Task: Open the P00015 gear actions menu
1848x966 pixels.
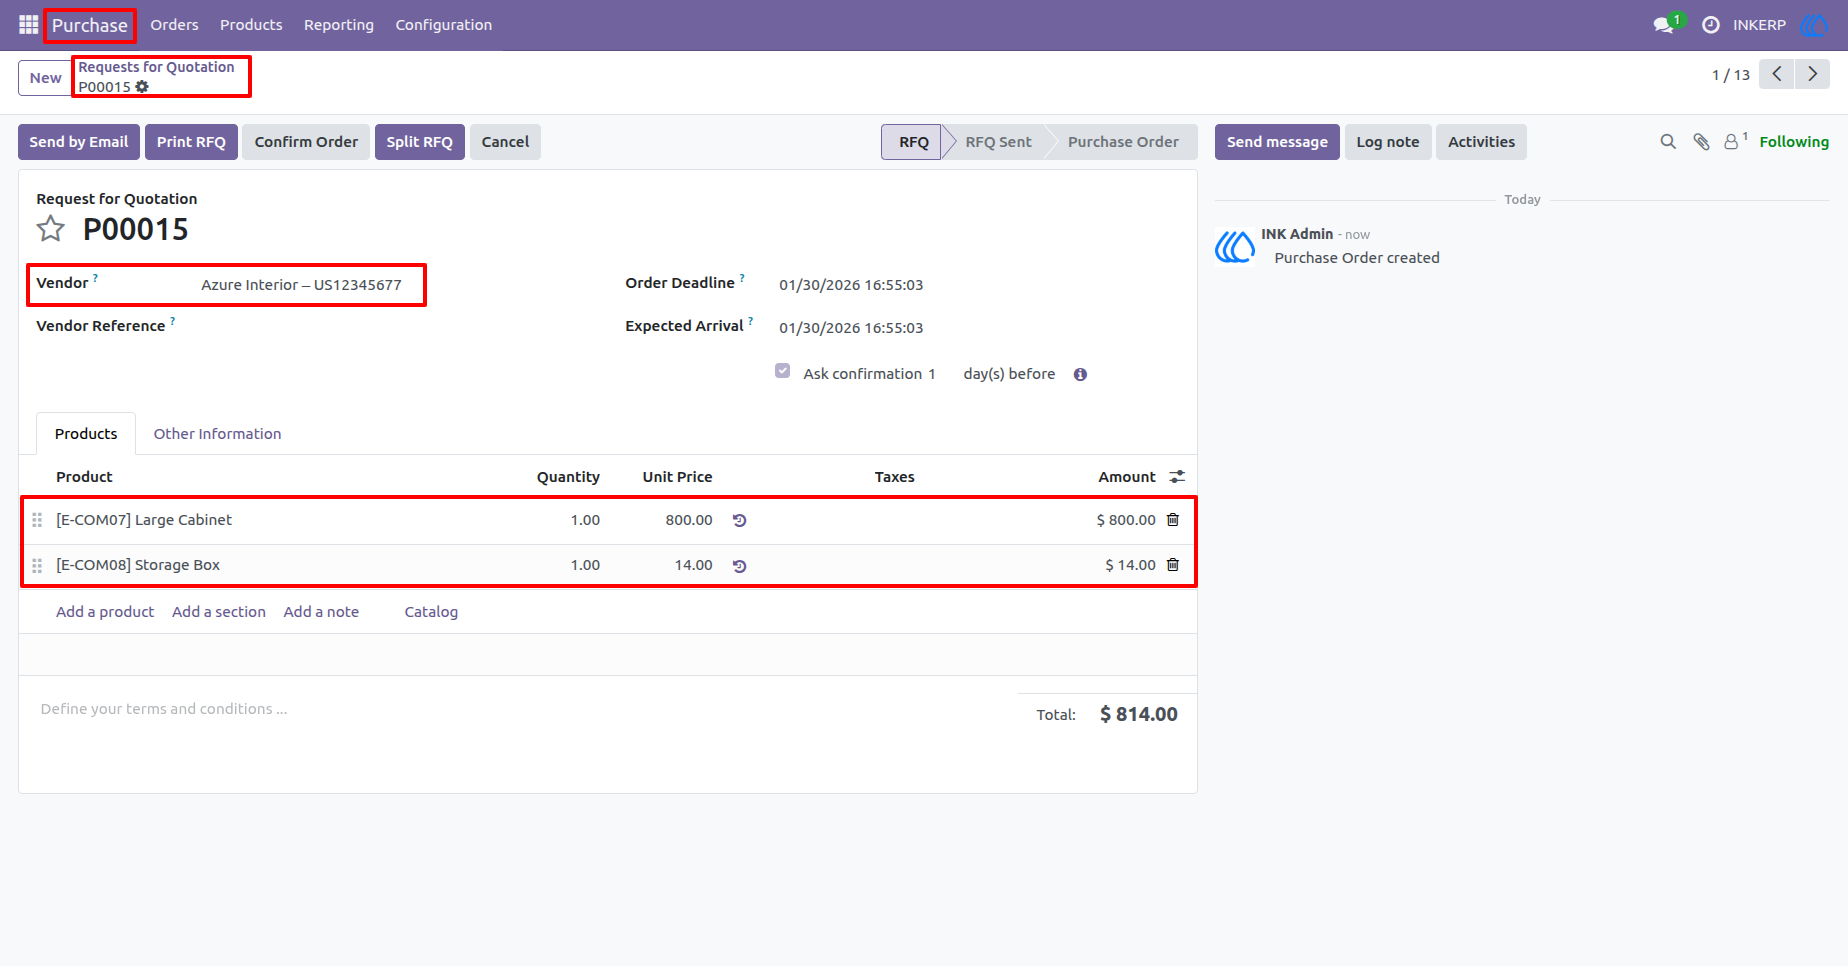Action: [142, 87]
